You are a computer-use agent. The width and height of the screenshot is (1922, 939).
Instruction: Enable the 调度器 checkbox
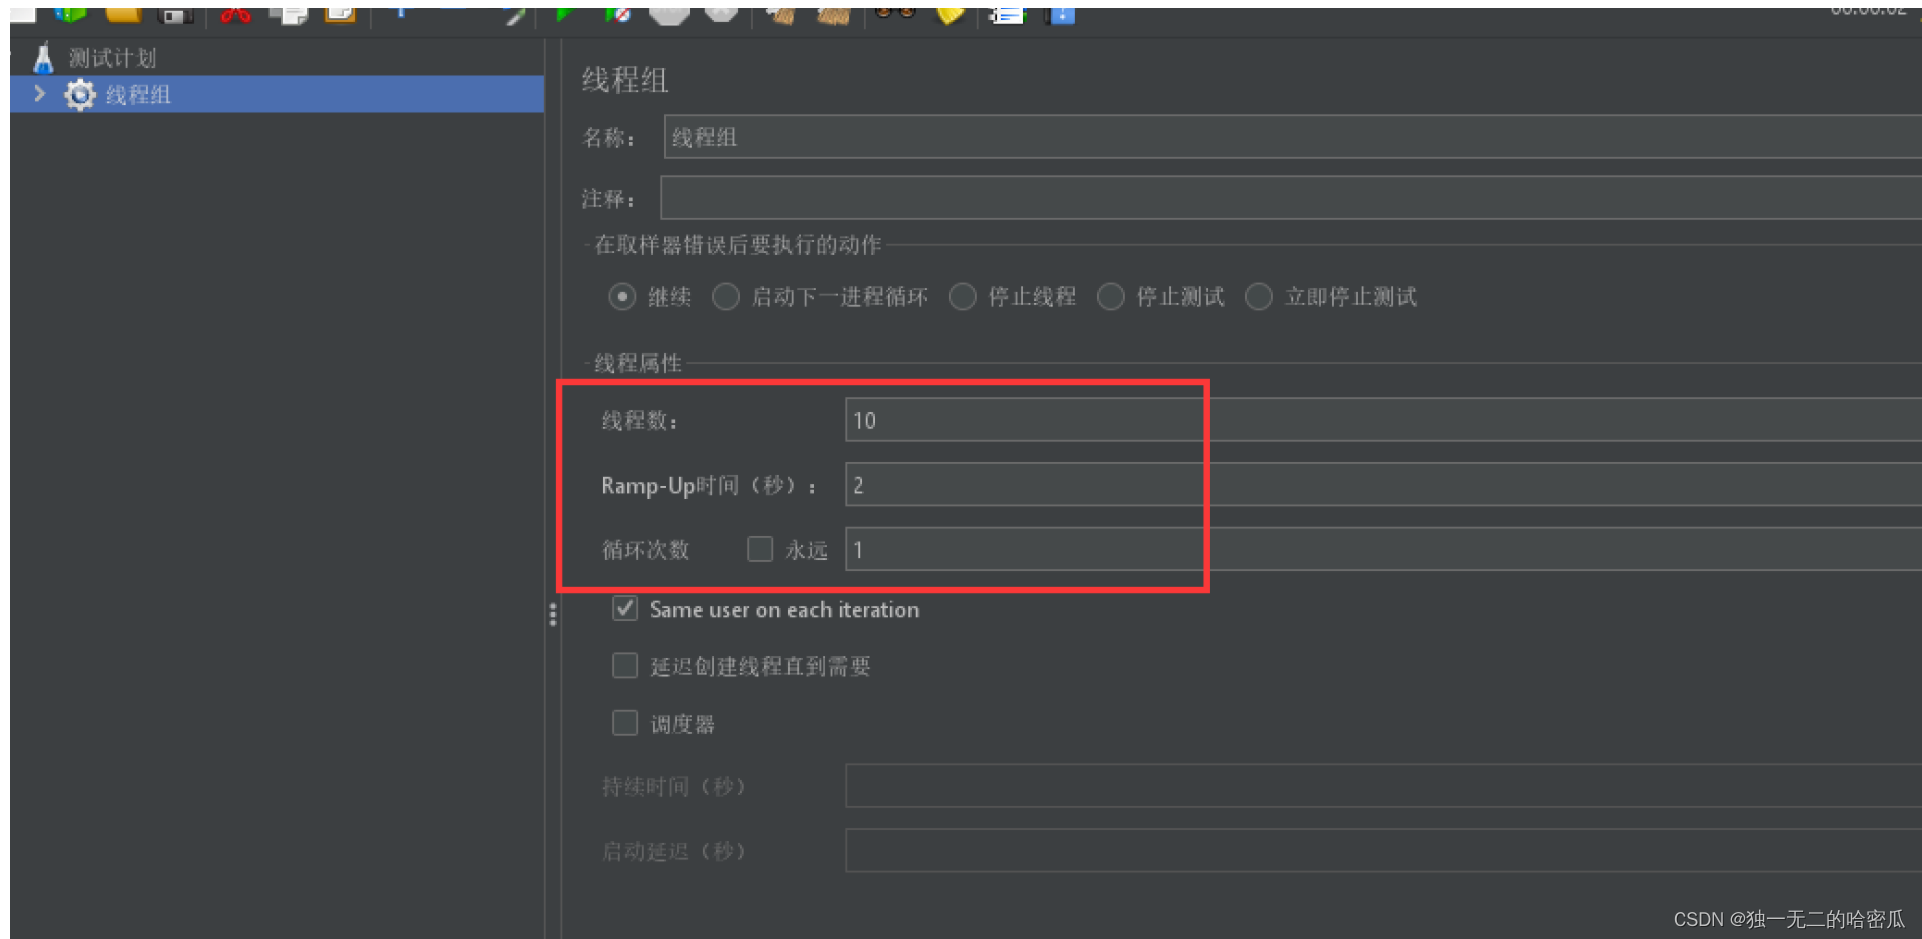point(625,723)
